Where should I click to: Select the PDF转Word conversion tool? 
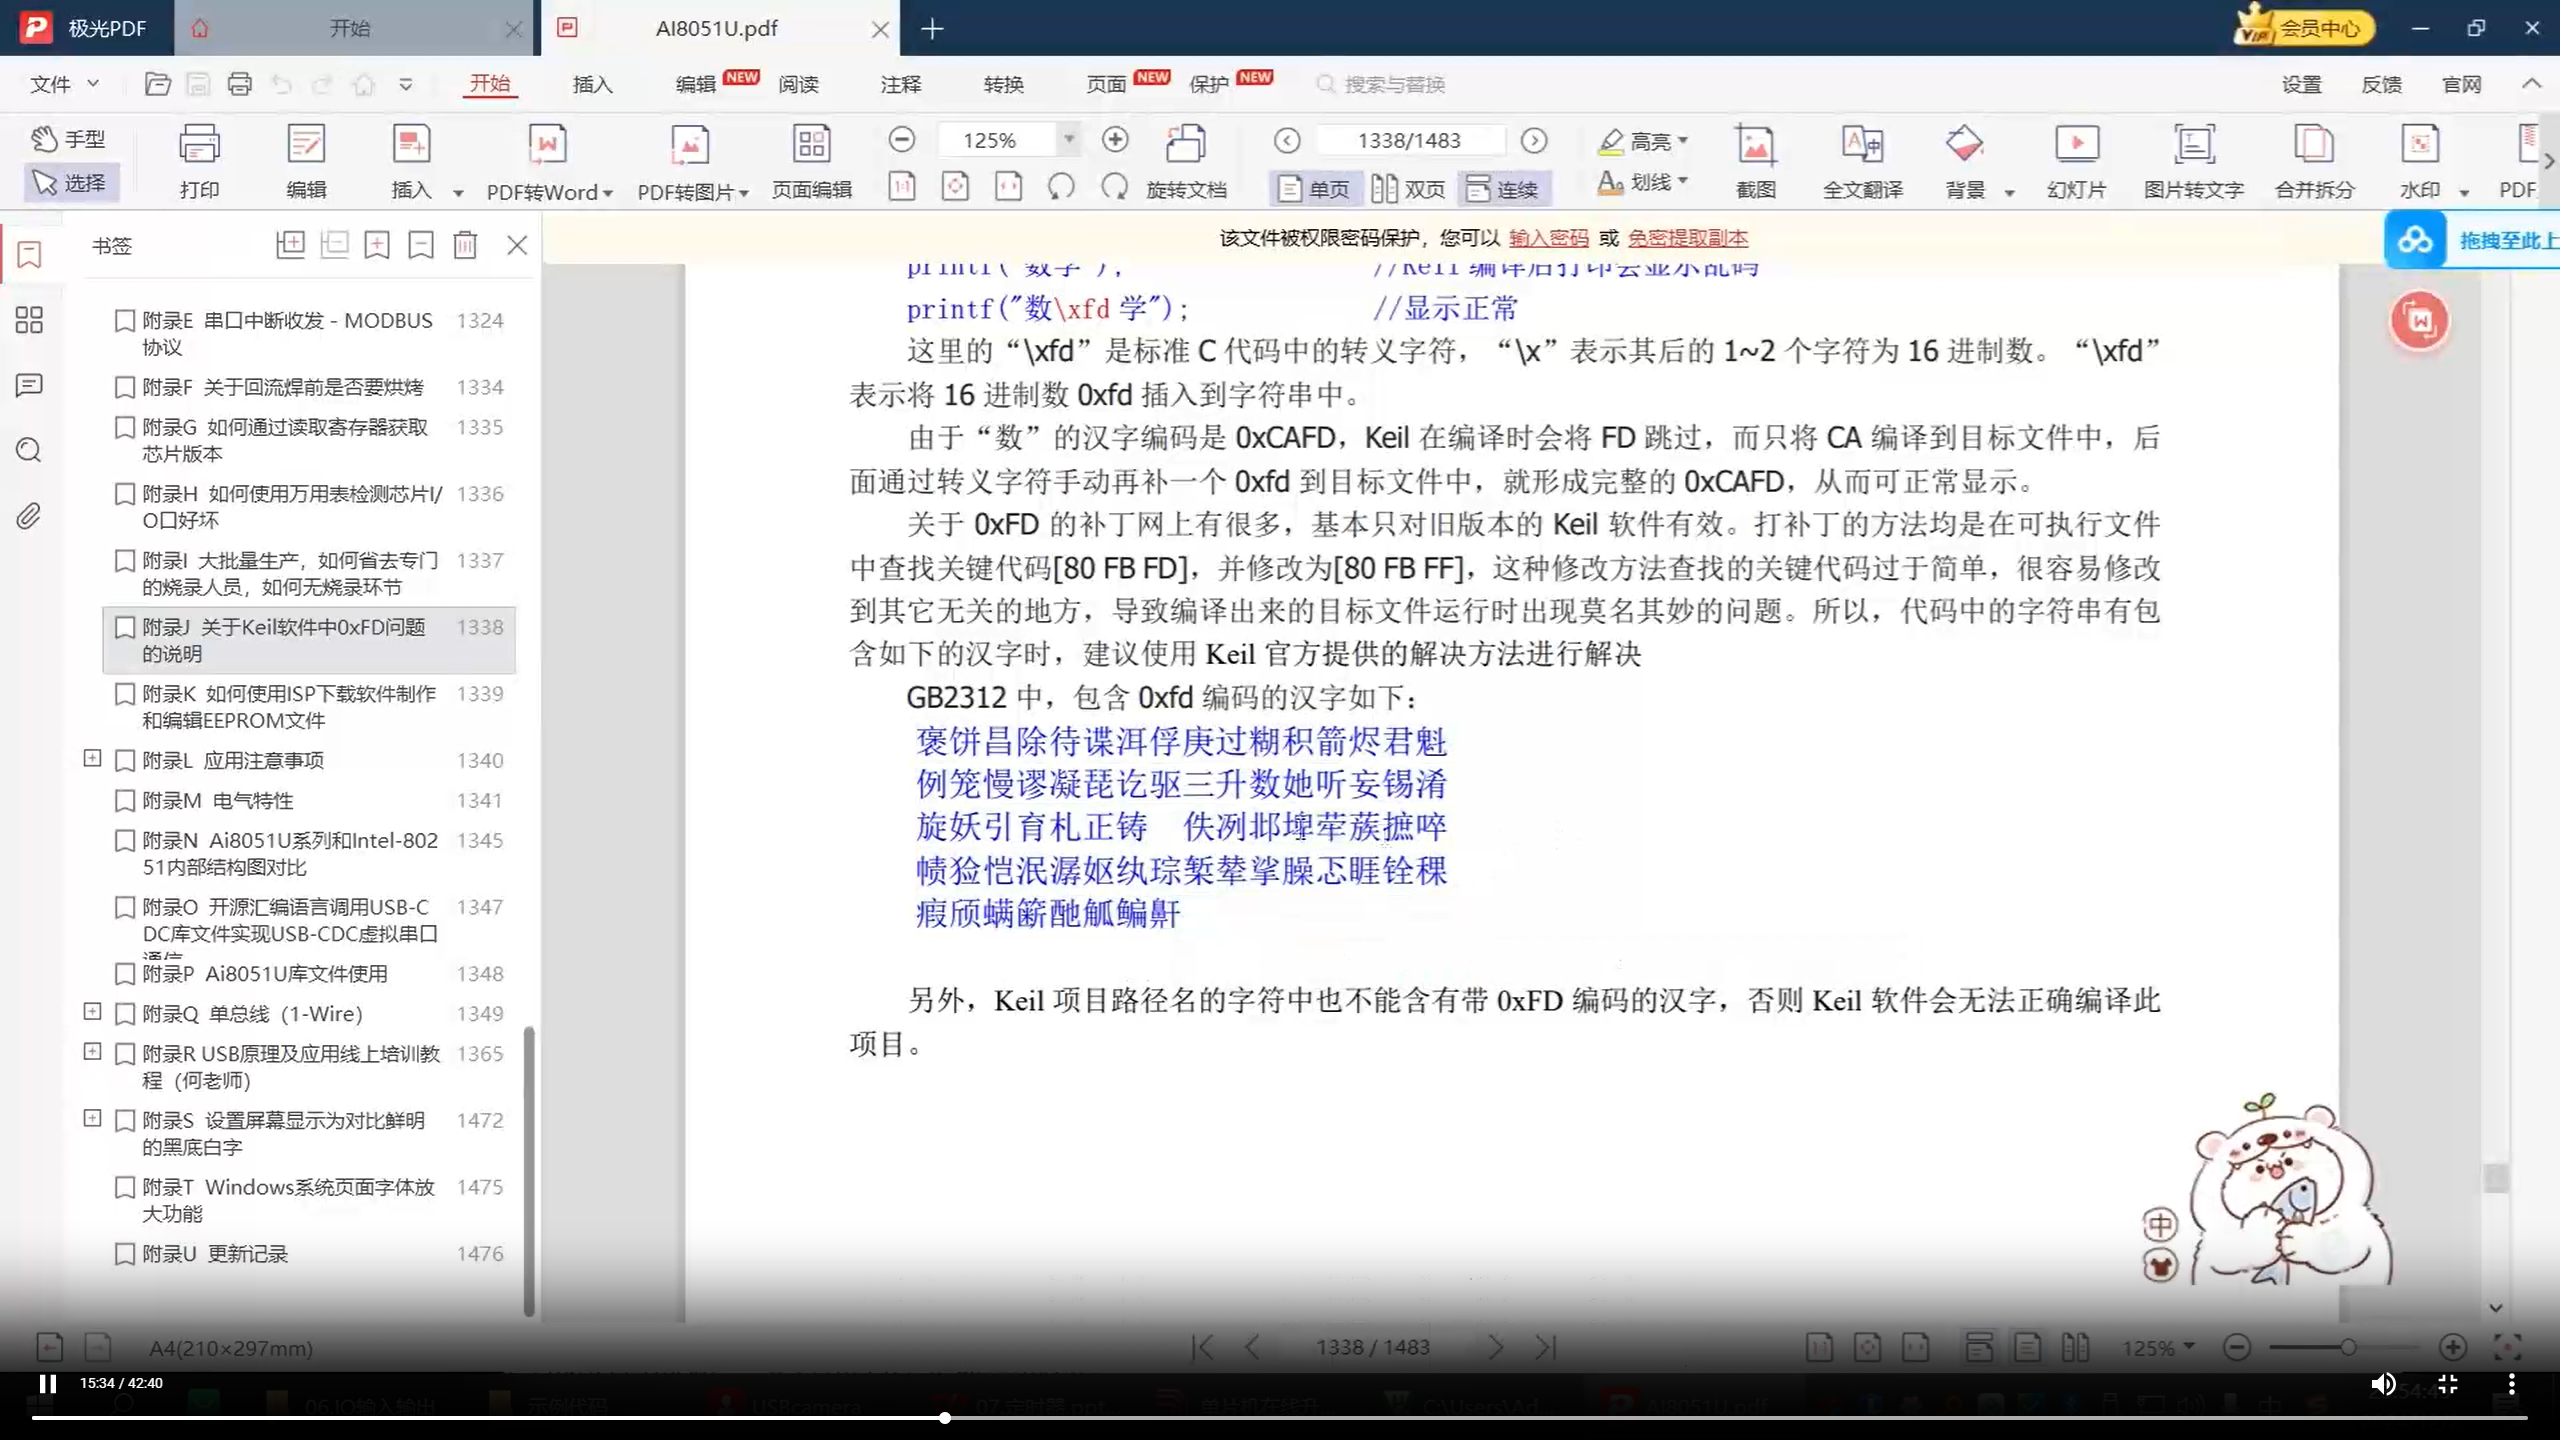pyautogui.click(x=545, y=160)
